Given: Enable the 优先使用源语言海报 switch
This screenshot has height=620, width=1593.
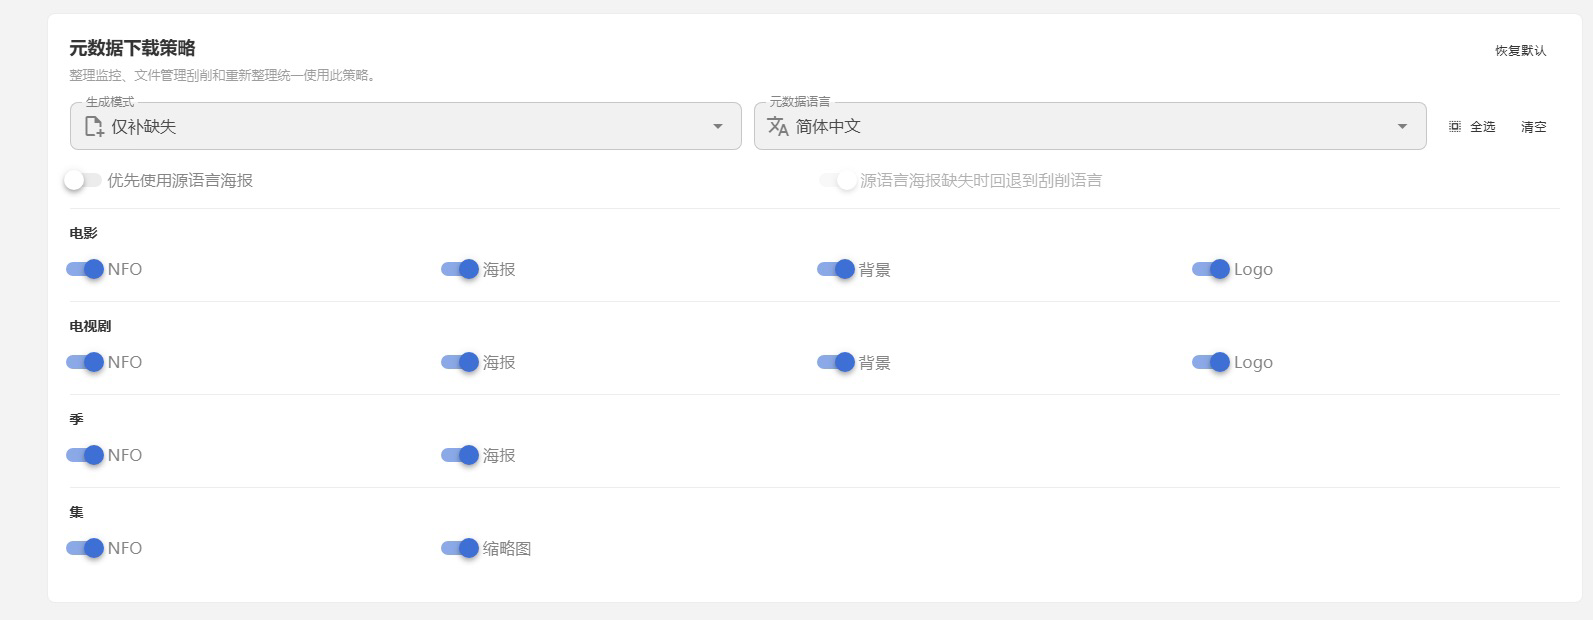Looking at the screenshot, I should [x=83, y=181].
